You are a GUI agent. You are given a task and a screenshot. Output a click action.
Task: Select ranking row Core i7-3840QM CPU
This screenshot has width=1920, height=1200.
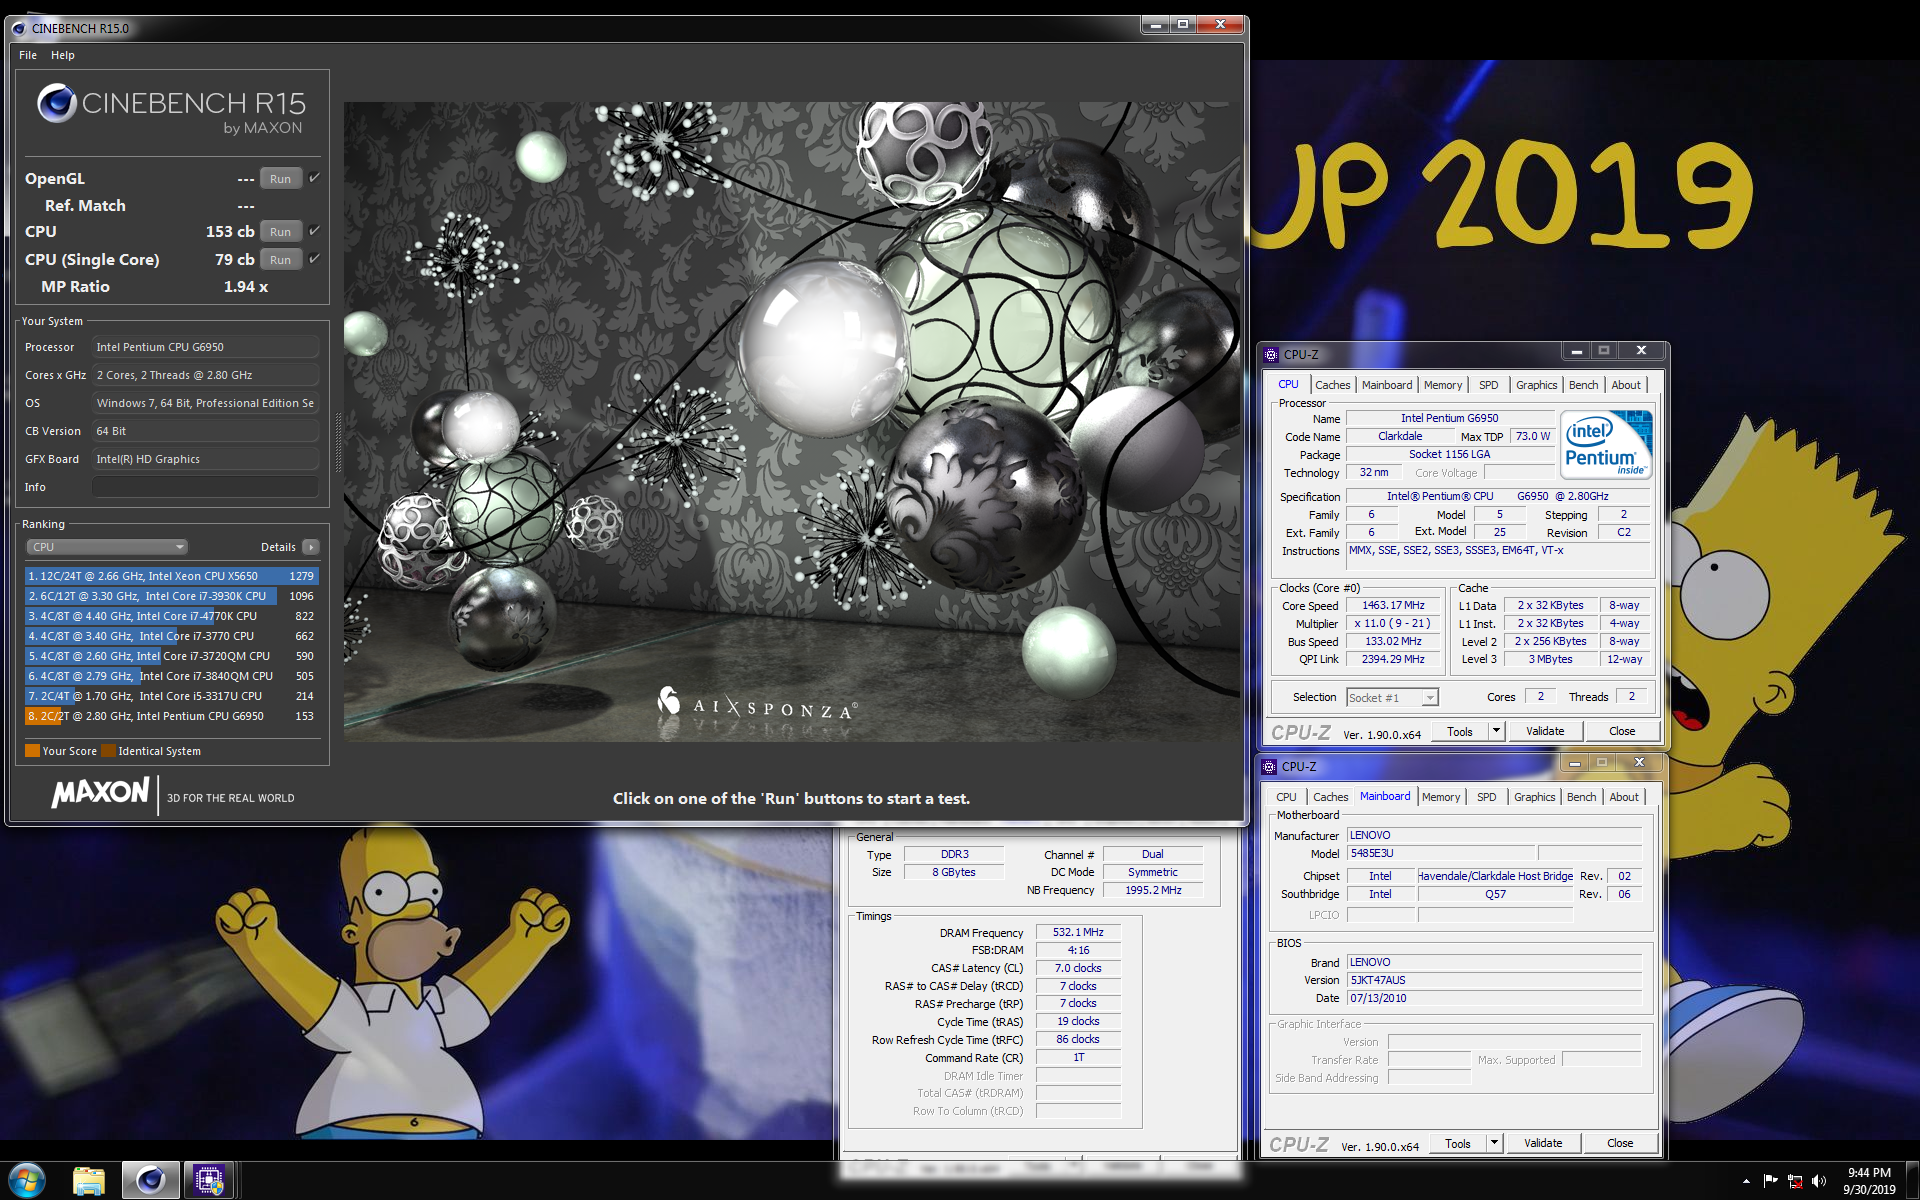point(171,676)
